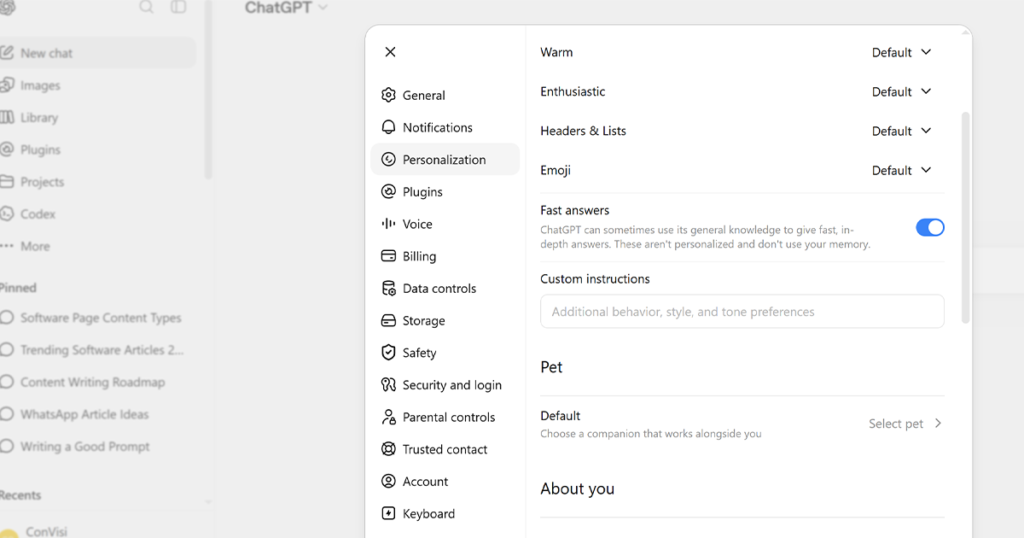Viewport: 1024px width, 538px height.
Task: Turn off the Fast answers toggle
Action: pyautogui.click(x=930, y=227)
